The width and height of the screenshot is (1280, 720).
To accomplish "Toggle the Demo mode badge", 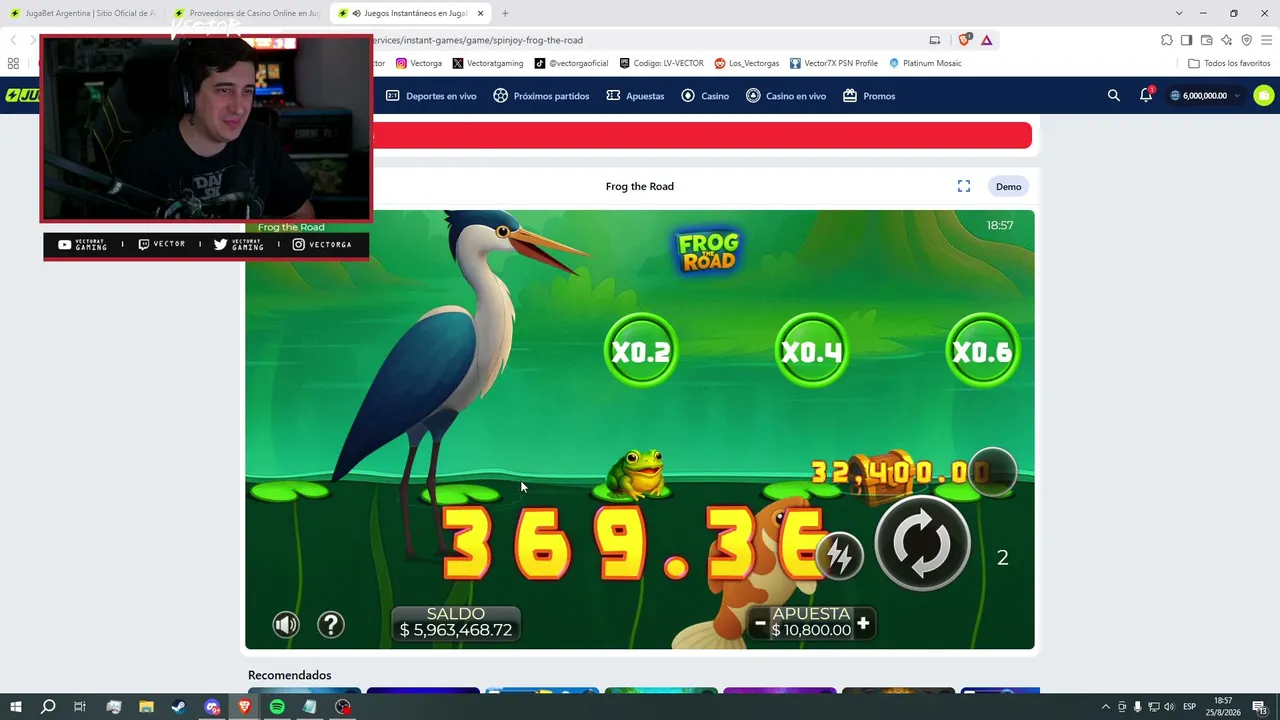I will pyautogui.click(x=1009, y=187).
